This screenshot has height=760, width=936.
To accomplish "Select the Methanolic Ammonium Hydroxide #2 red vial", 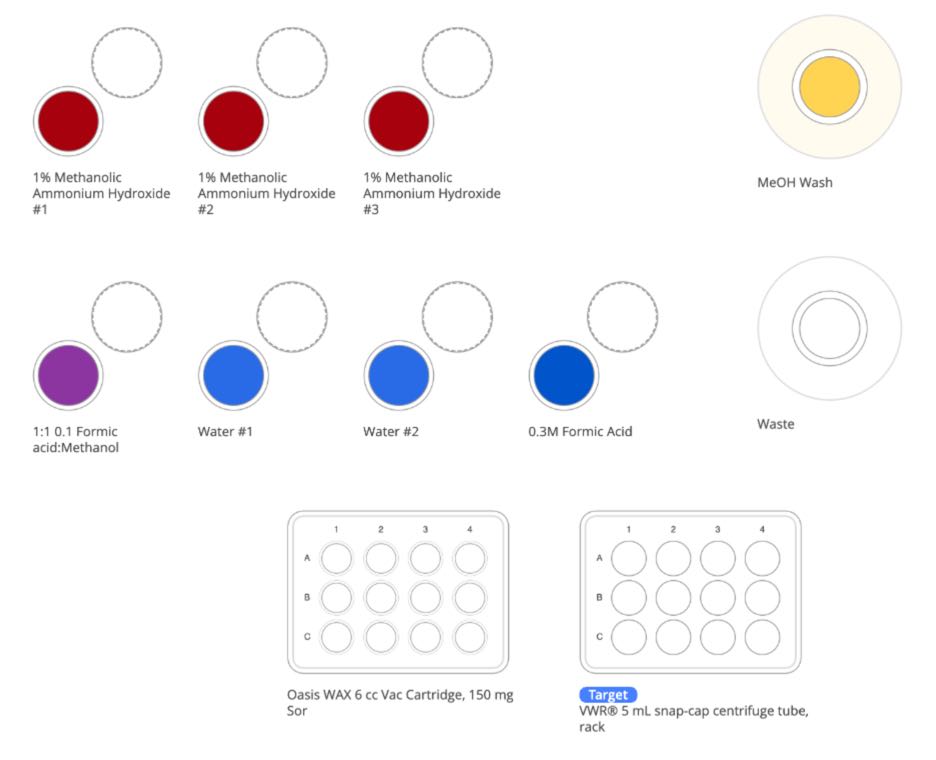I will [x=233, y=120].
